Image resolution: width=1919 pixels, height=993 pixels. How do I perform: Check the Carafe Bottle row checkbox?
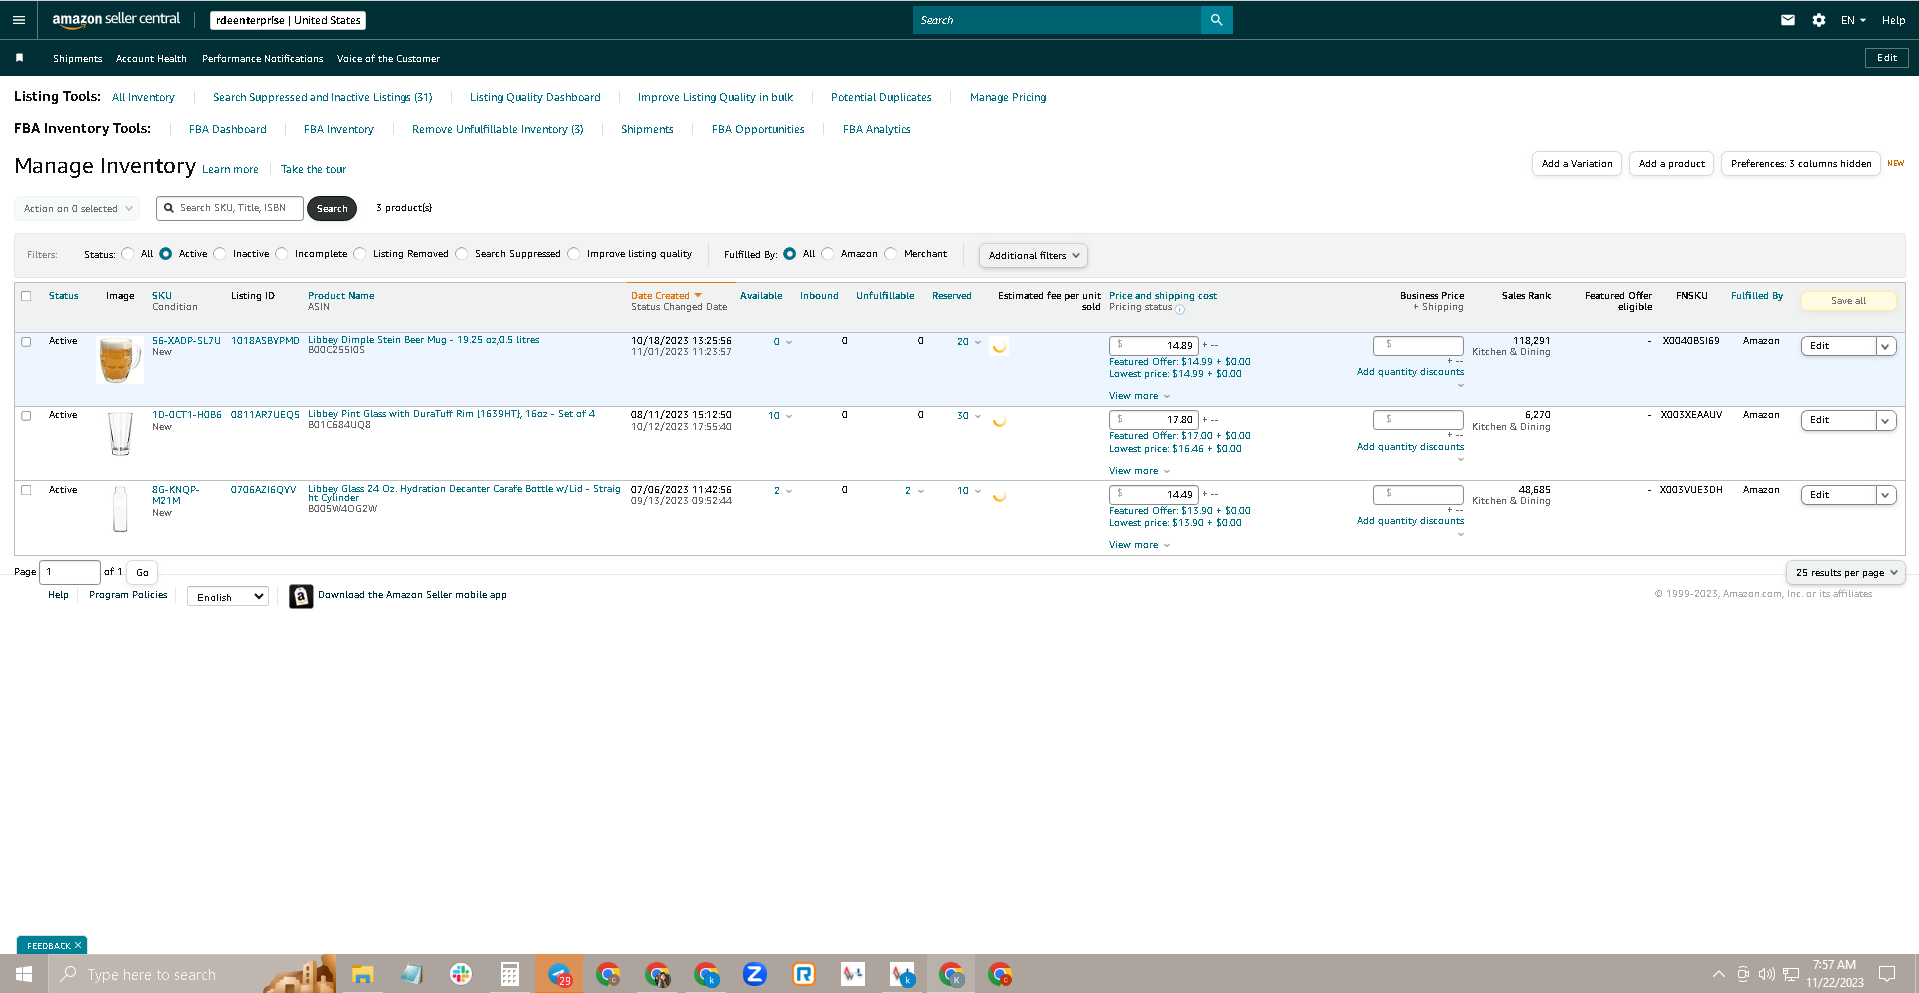click(x=26, y=490)
